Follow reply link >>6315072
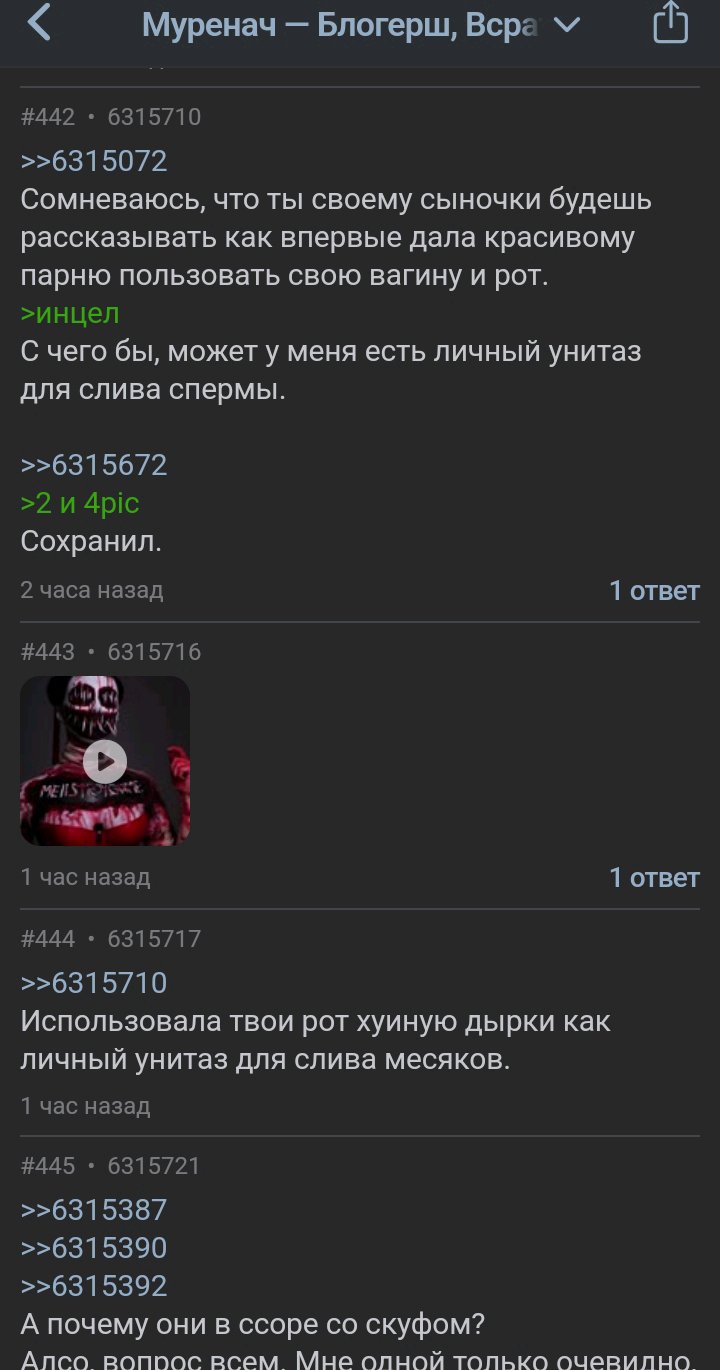Screen dimensions: 720x1370 tap(94, 161)
